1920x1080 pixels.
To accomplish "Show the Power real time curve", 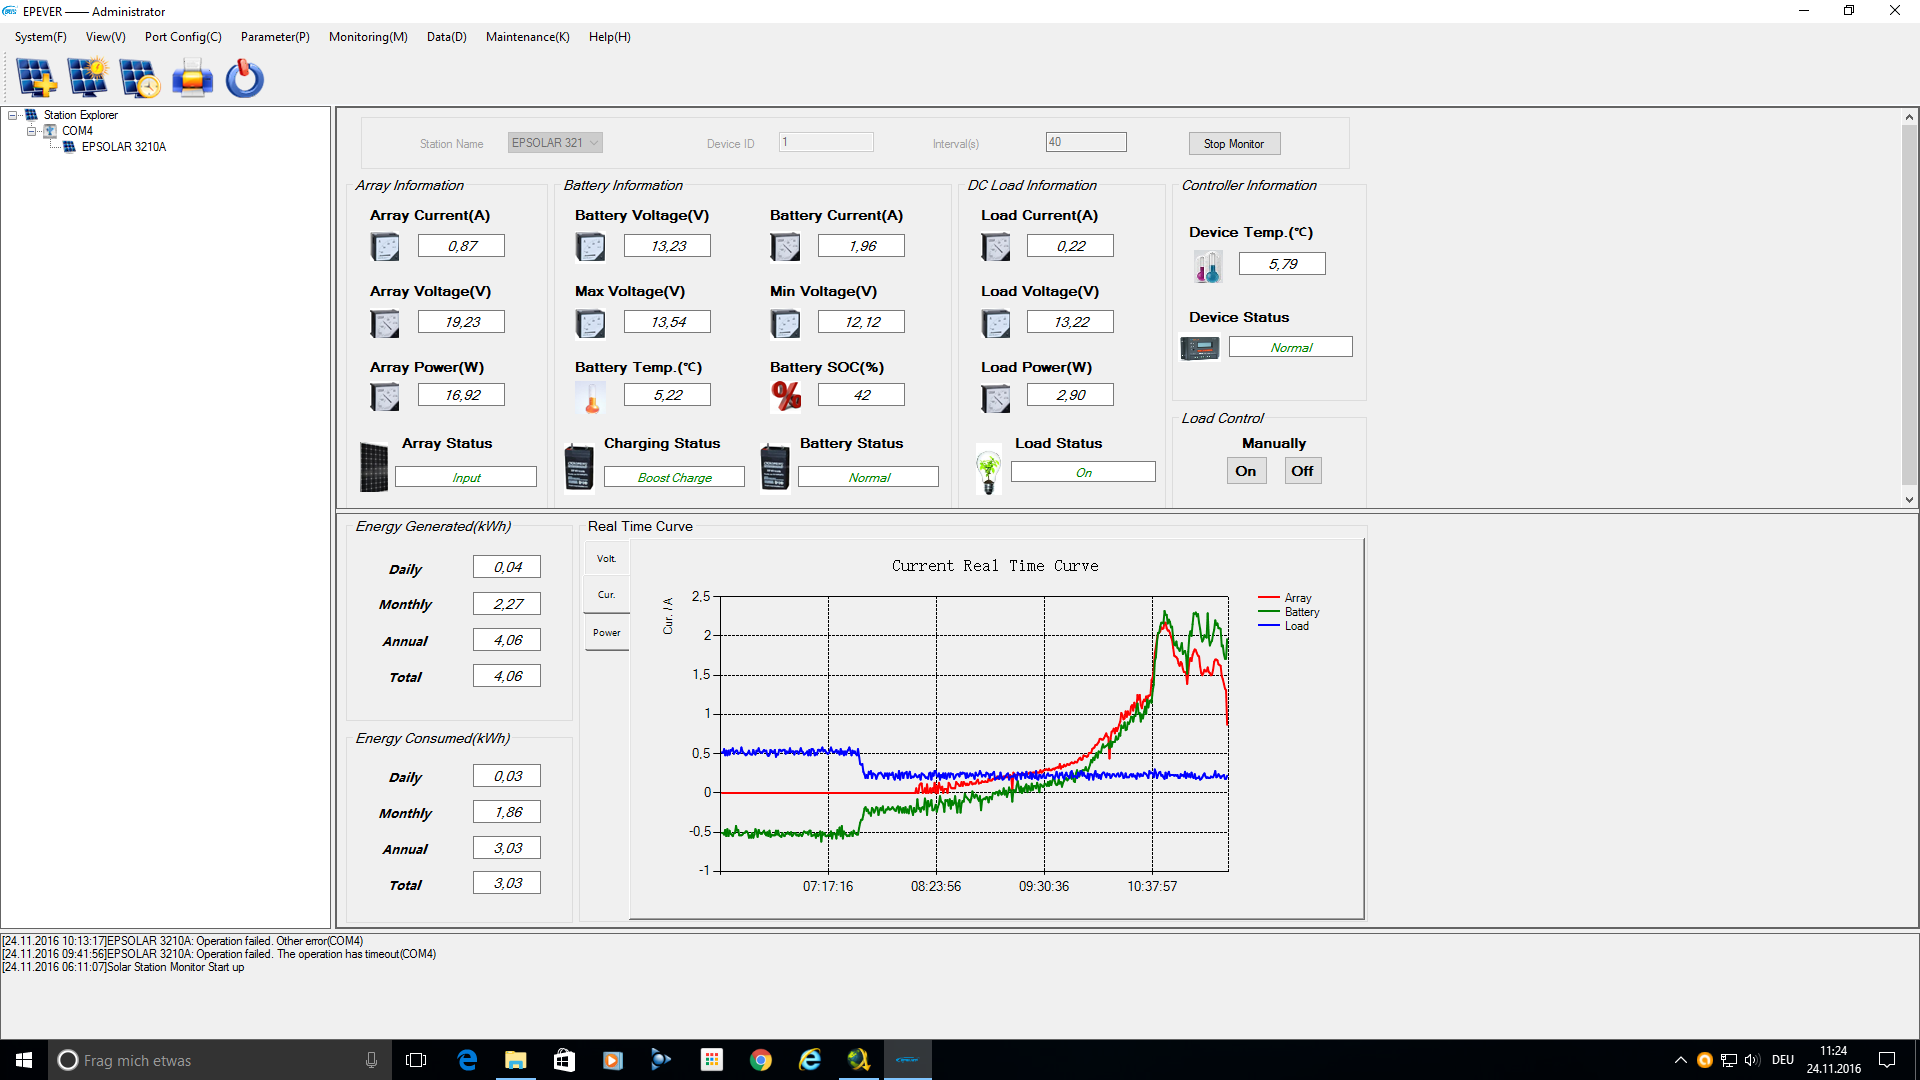I will point(606,633).
